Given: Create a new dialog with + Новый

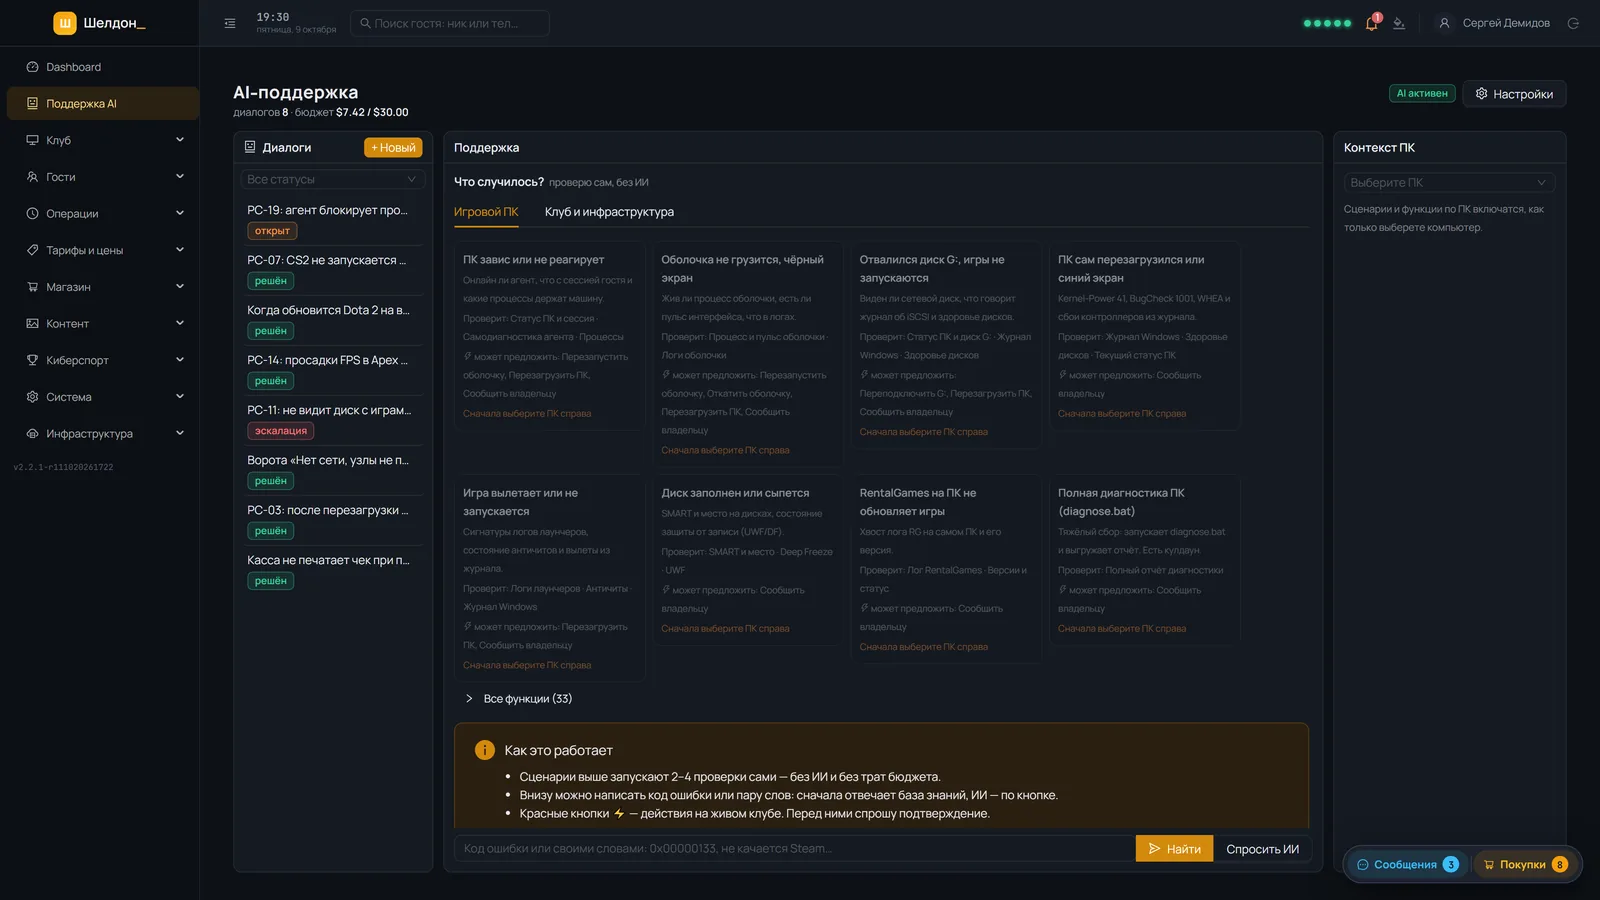Looking at the screenshot, I should coord(393,148).
